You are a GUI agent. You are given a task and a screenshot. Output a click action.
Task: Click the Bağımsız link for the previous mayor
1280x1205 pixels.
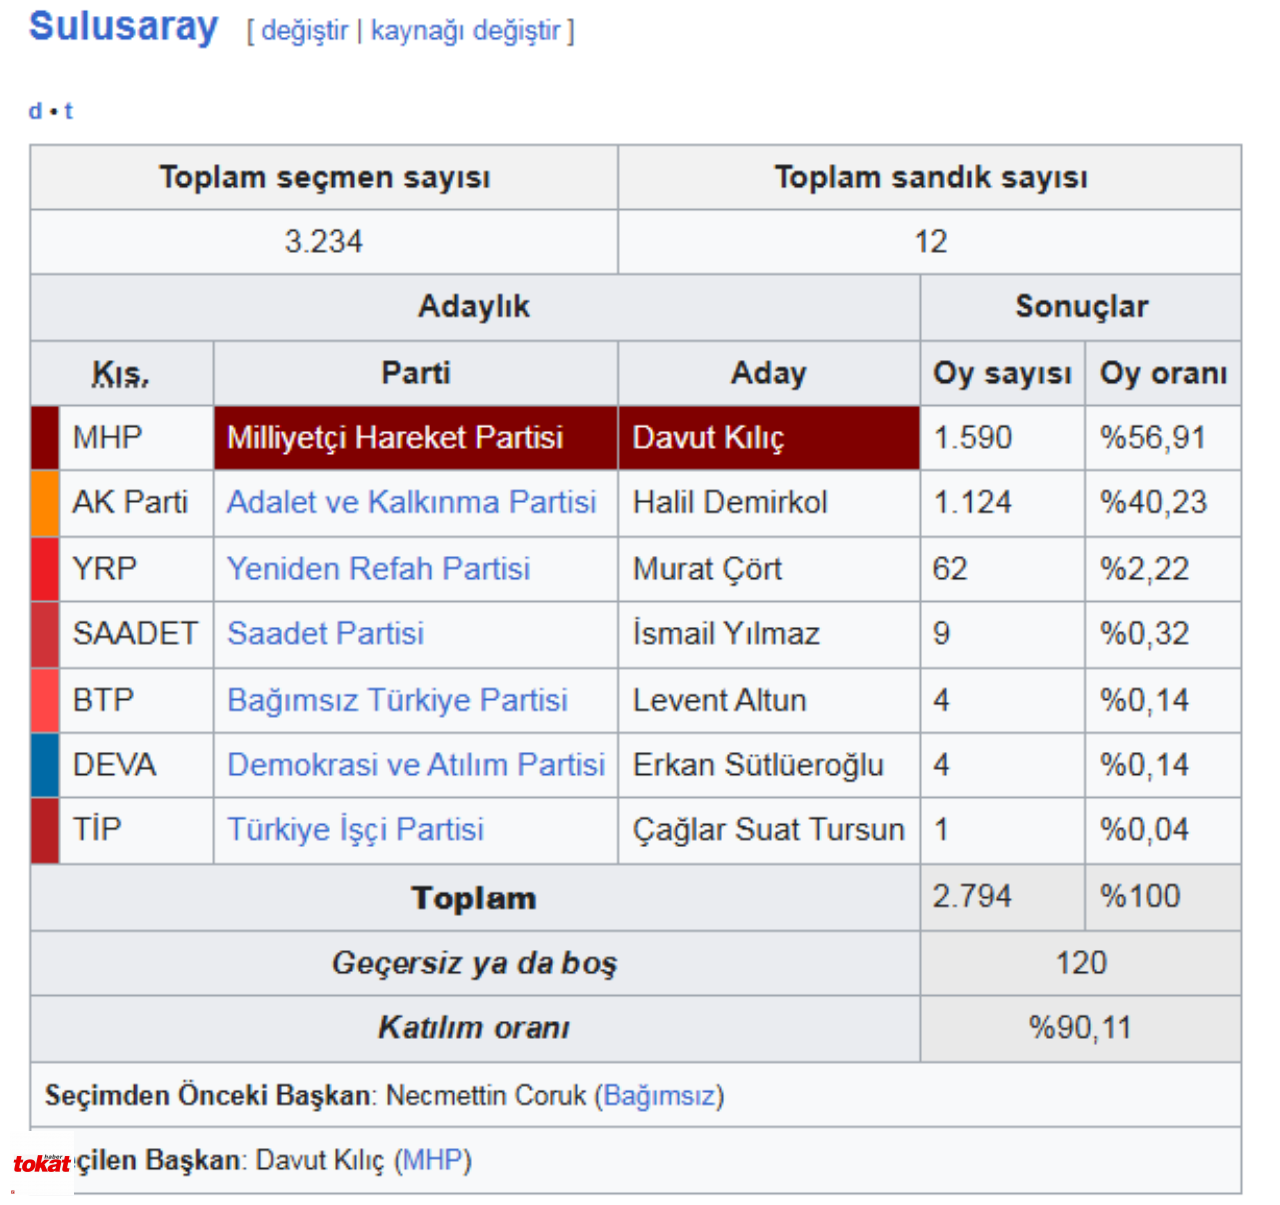[659, 1096]
